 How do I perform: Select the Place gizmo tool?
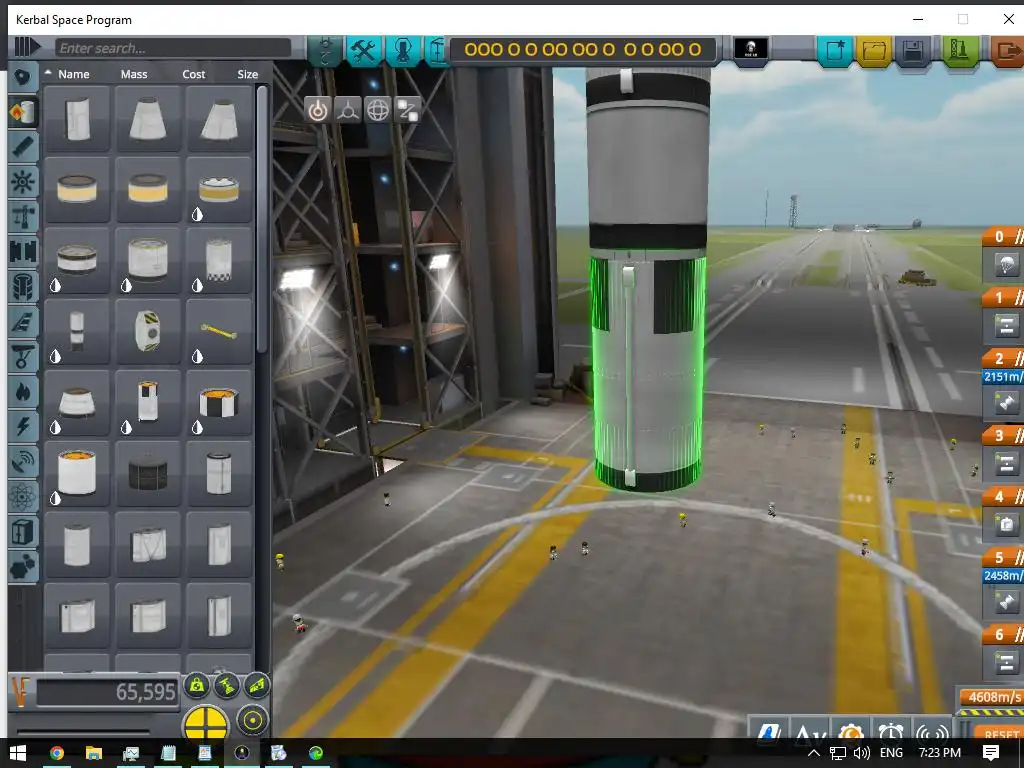tap(317, 110)
